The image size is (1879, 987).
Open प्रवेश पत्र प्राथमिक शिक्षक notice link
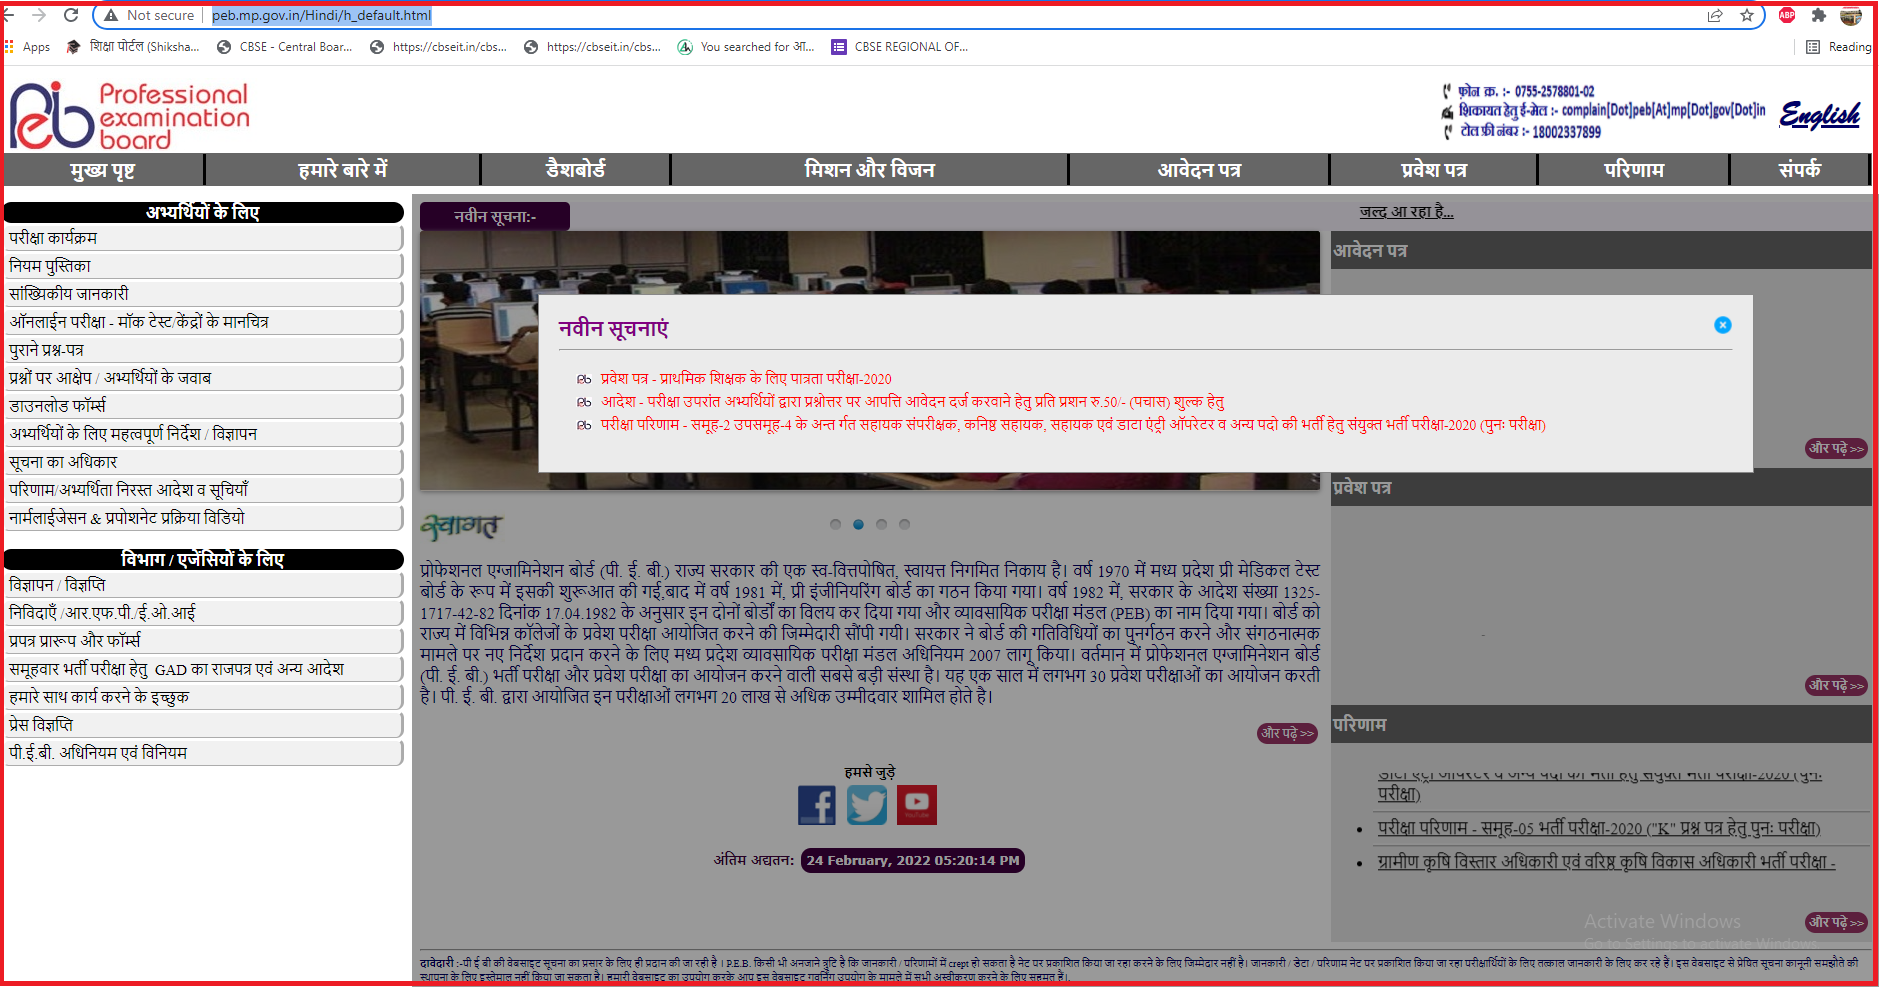[745, 379]
